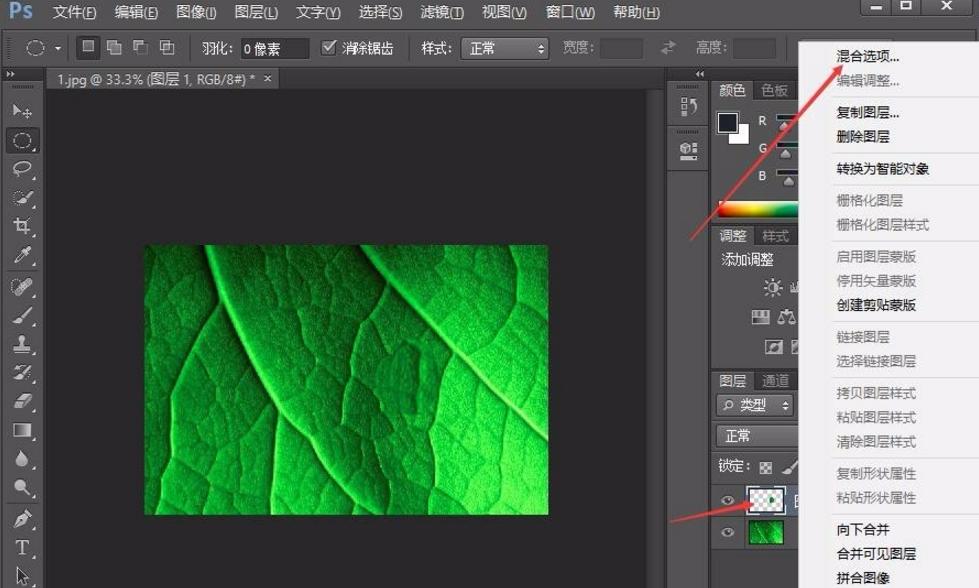The height and width of the screenshot is (588, 979).
Task: Click the foreground color swatch
Action: coord(727,124)
